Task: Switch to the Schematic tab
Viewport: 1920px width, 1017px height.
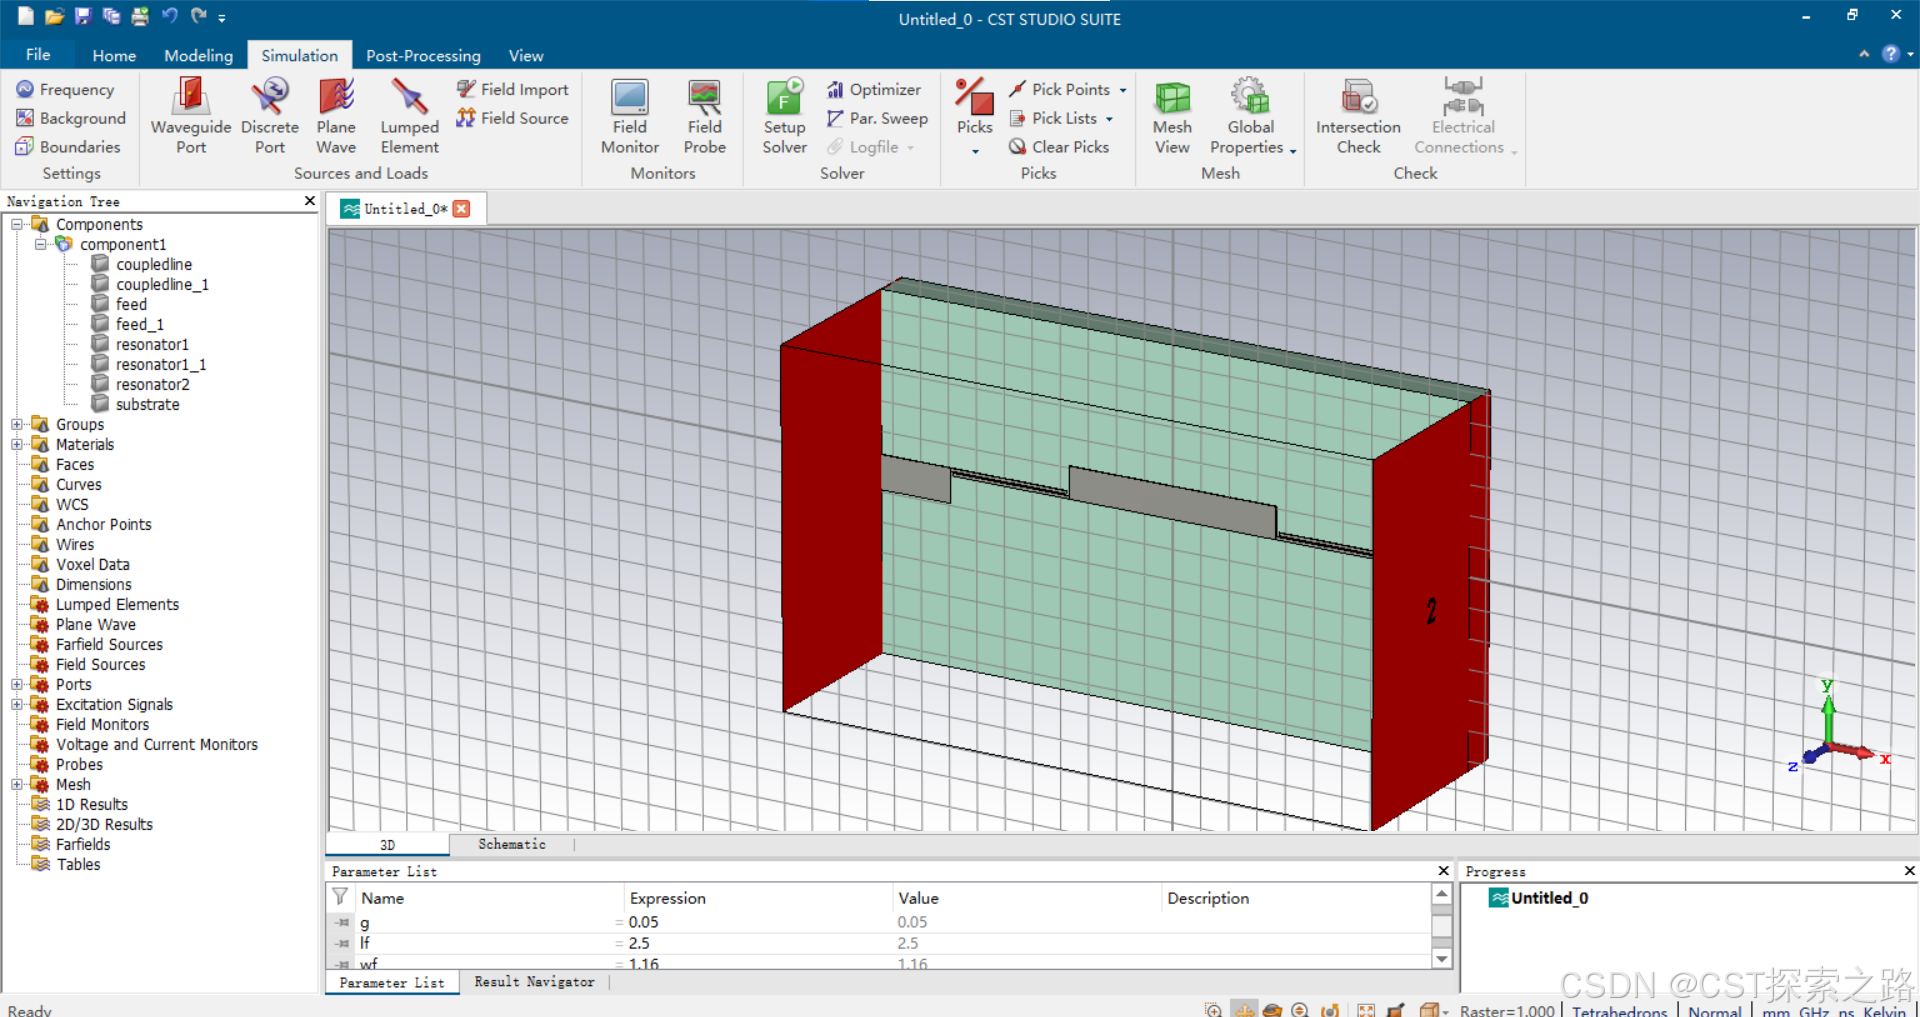Action: click(512, 844)
